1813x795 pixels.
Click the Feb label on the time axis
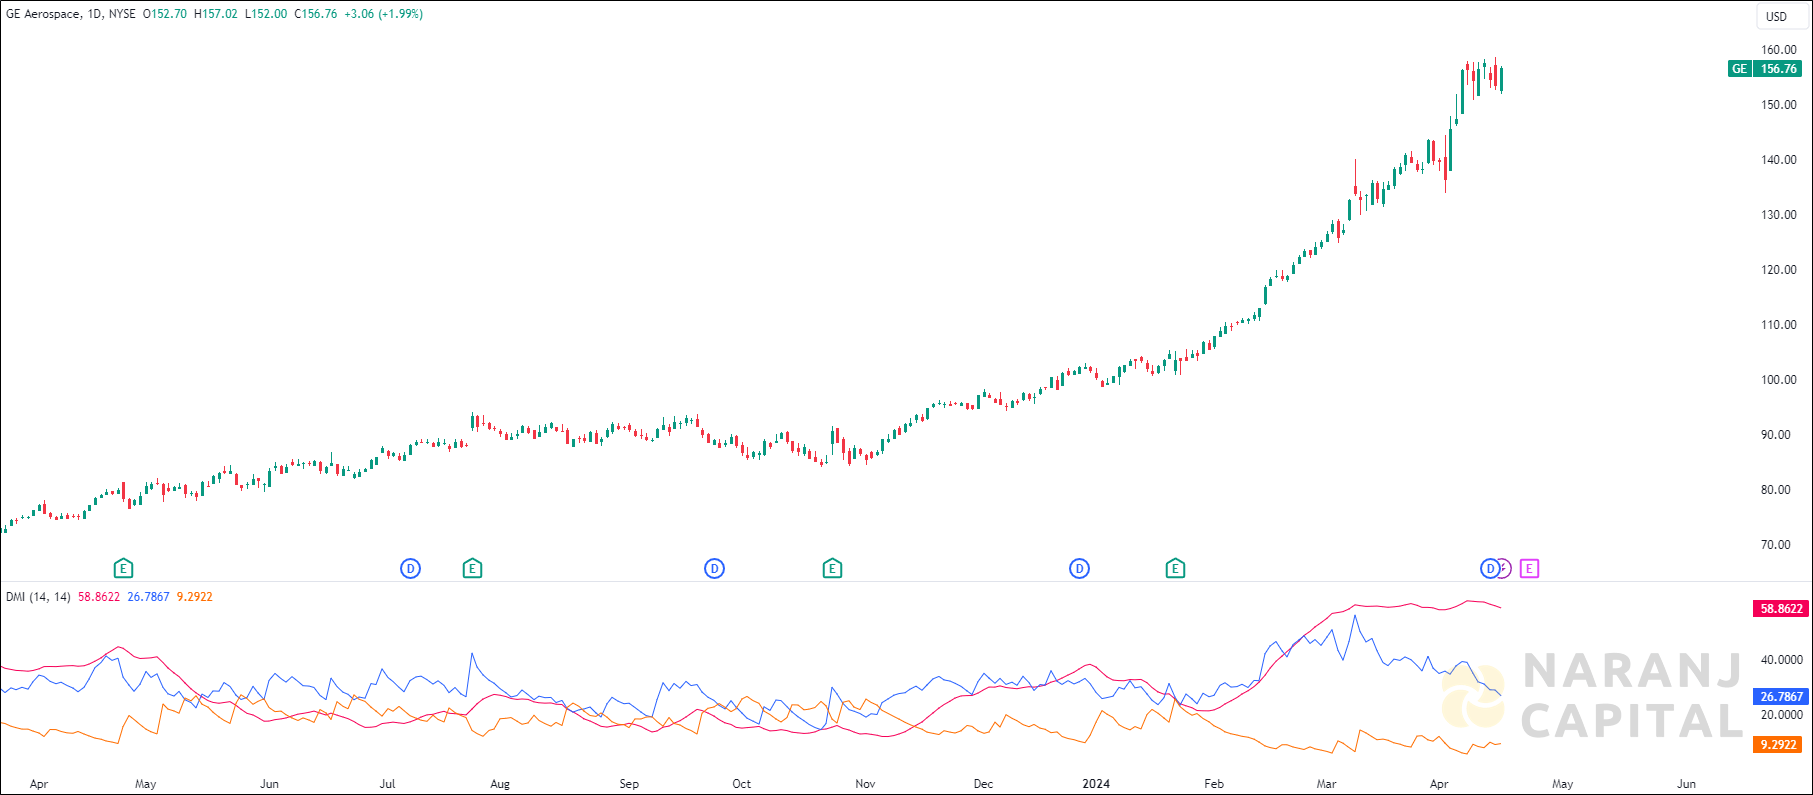(1214, 784)
